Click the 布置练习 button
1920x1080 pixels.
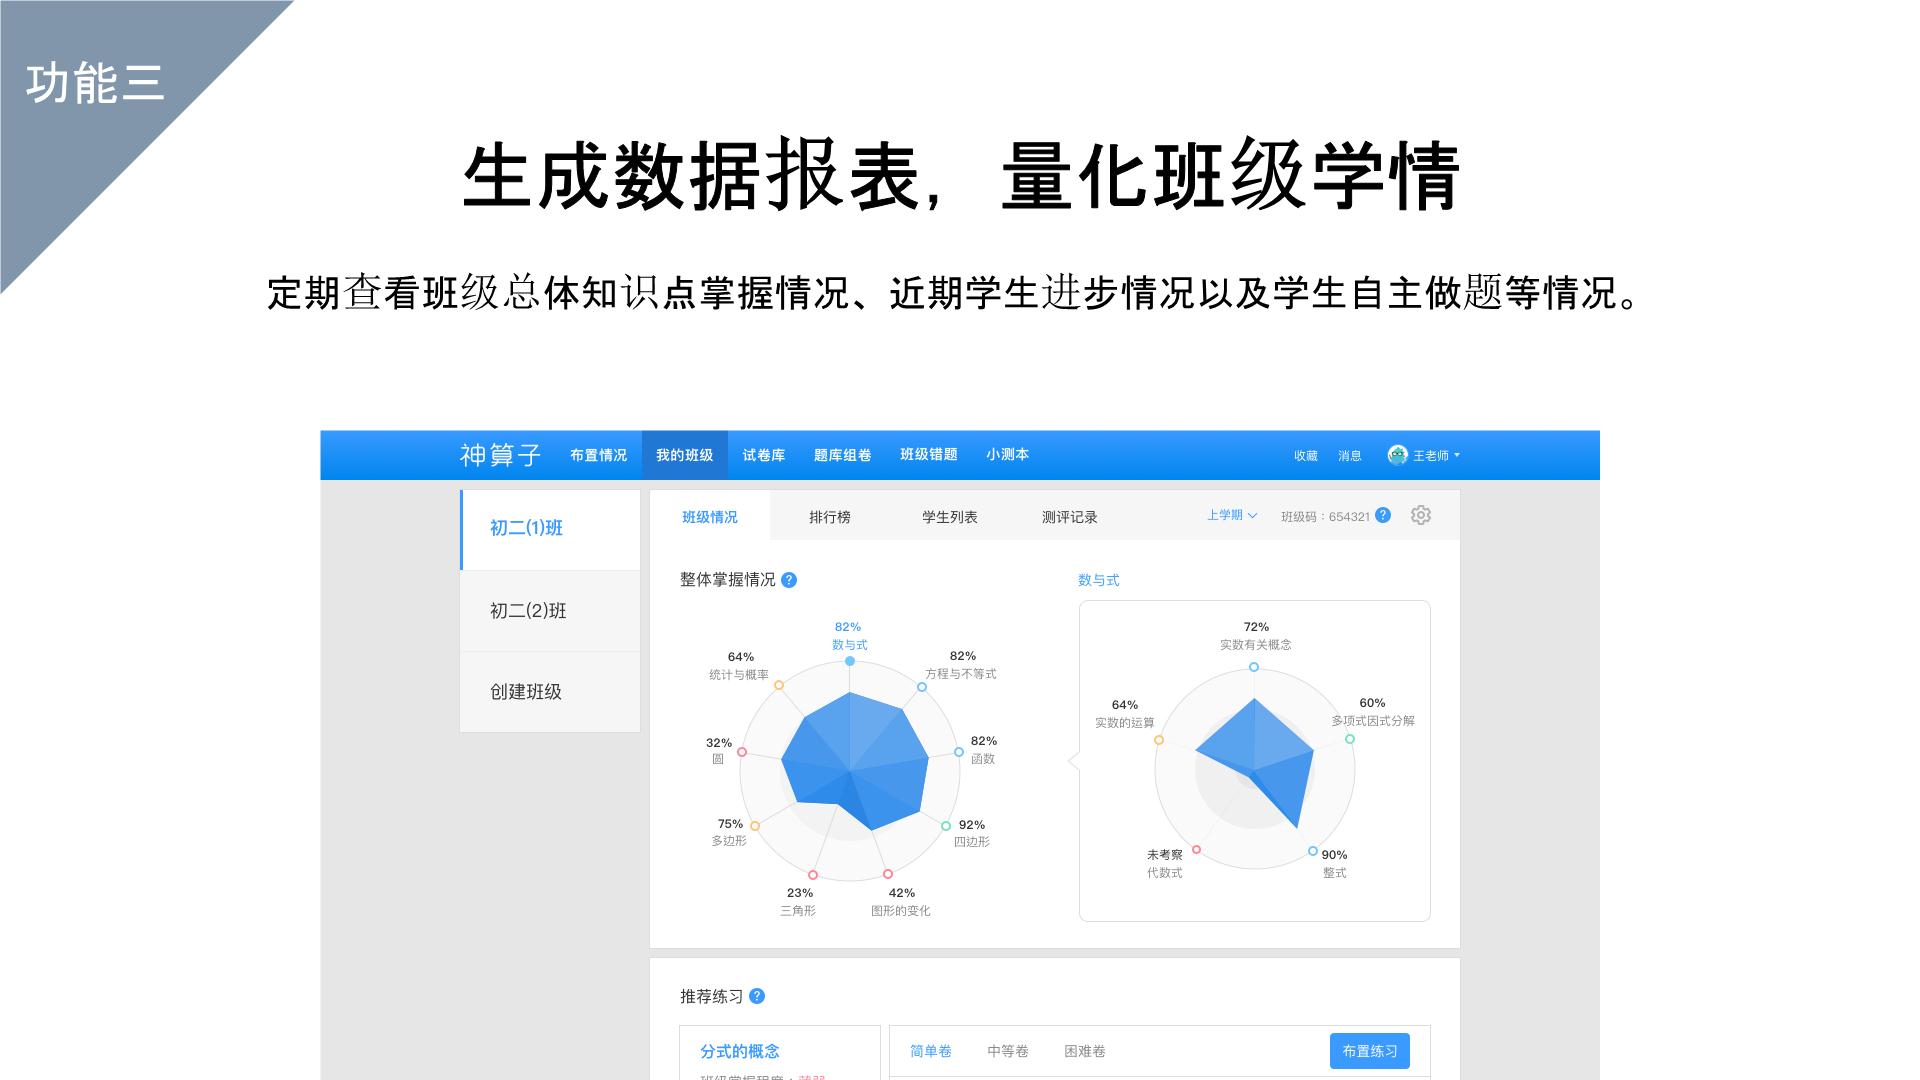click(x=1369, y=1051)
